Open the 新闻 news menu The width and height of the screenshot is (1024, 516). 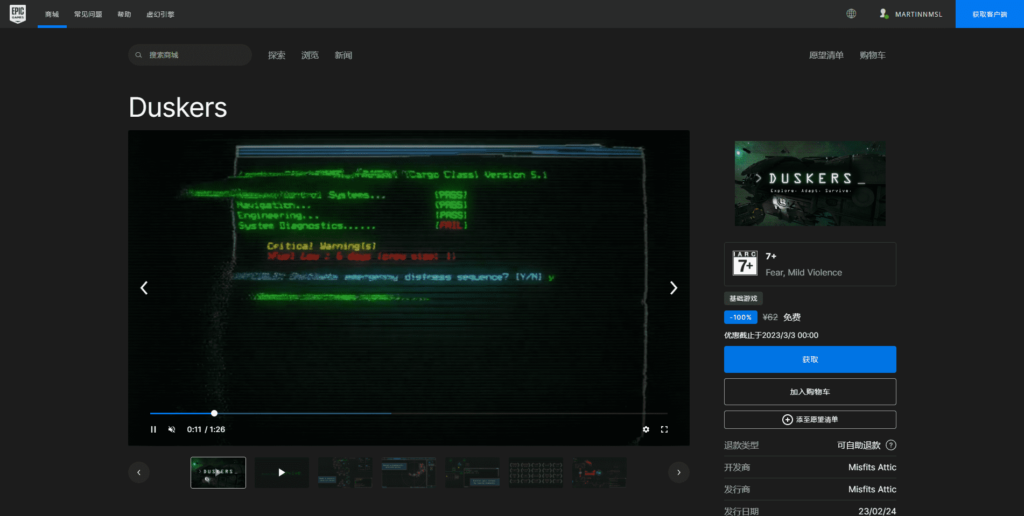coord(344,55)
